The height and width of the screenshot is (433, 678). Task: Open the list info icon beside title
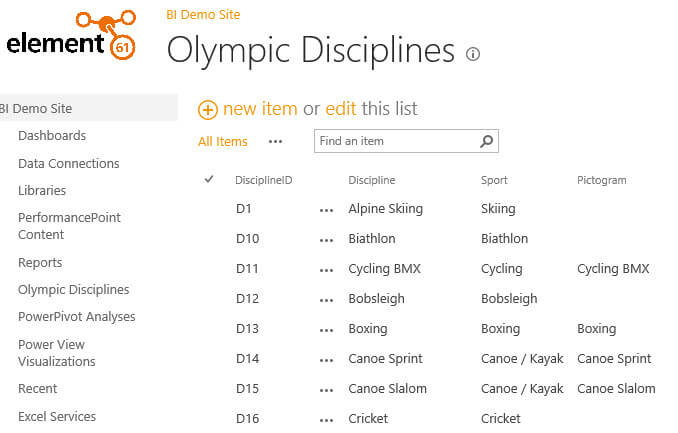473,54
